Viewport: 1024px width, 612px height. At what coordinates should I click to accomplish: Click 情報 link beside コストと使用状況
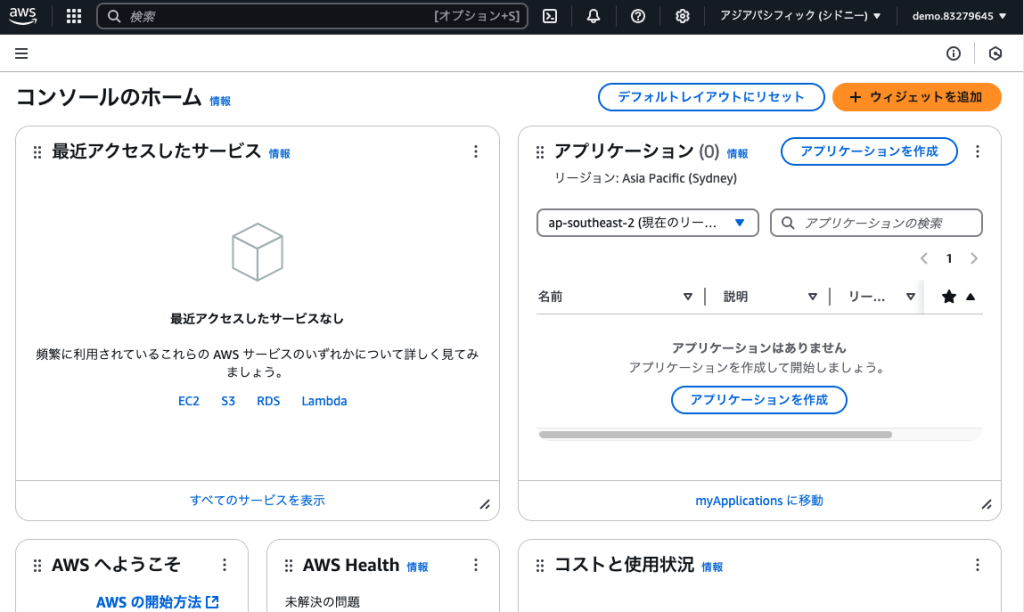point(712,568)
